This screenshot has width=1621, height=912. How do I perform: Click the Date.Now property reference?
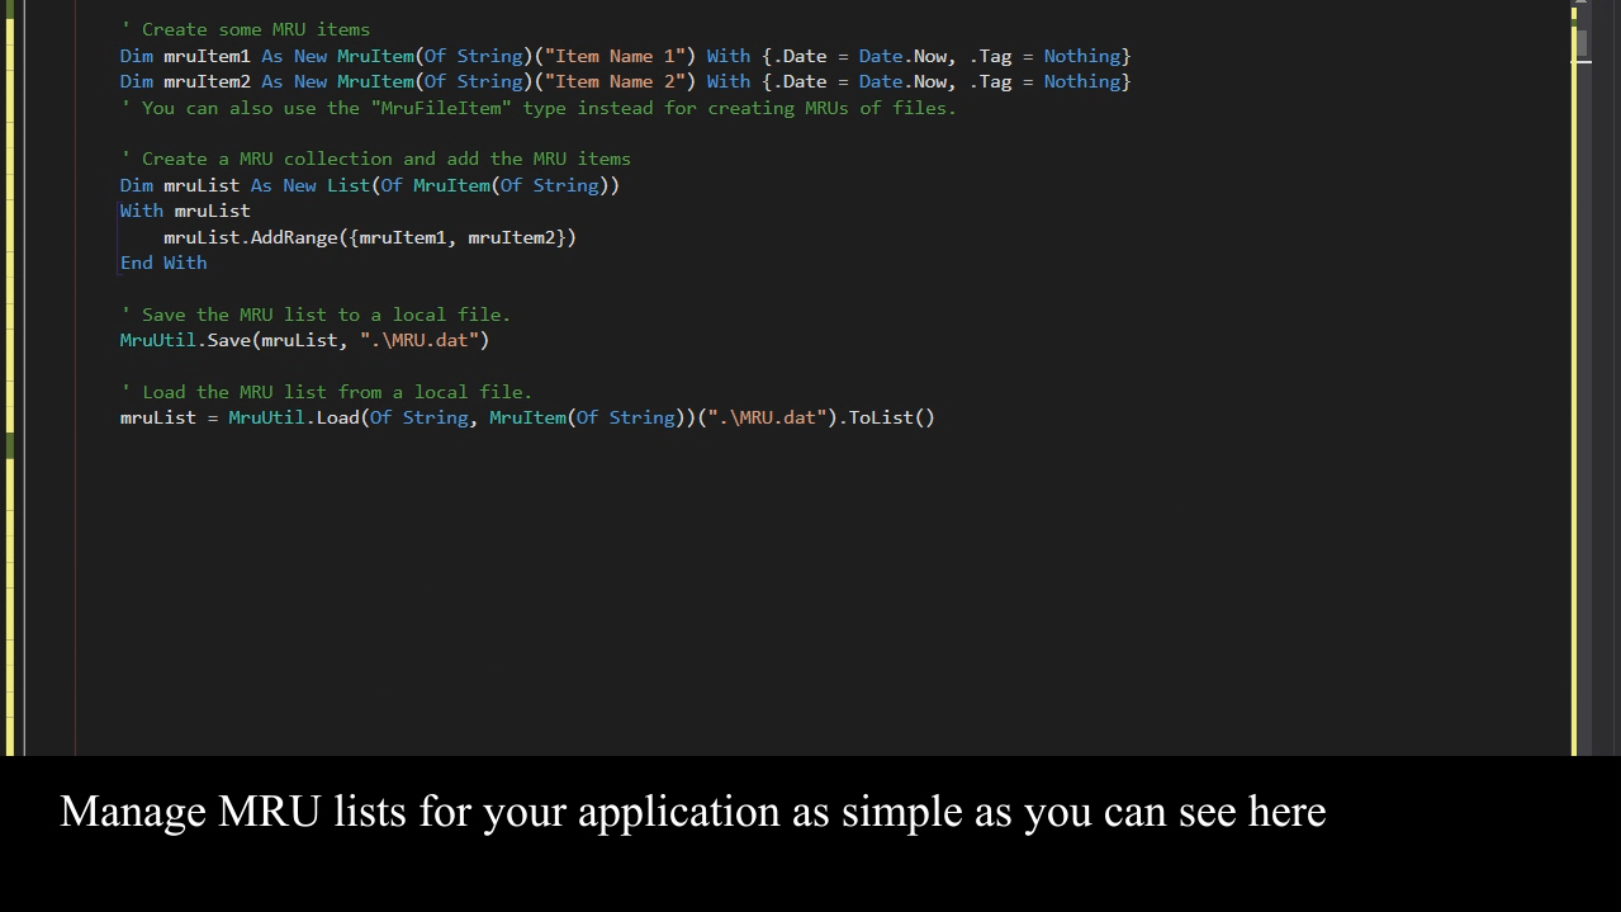(903, 56)
